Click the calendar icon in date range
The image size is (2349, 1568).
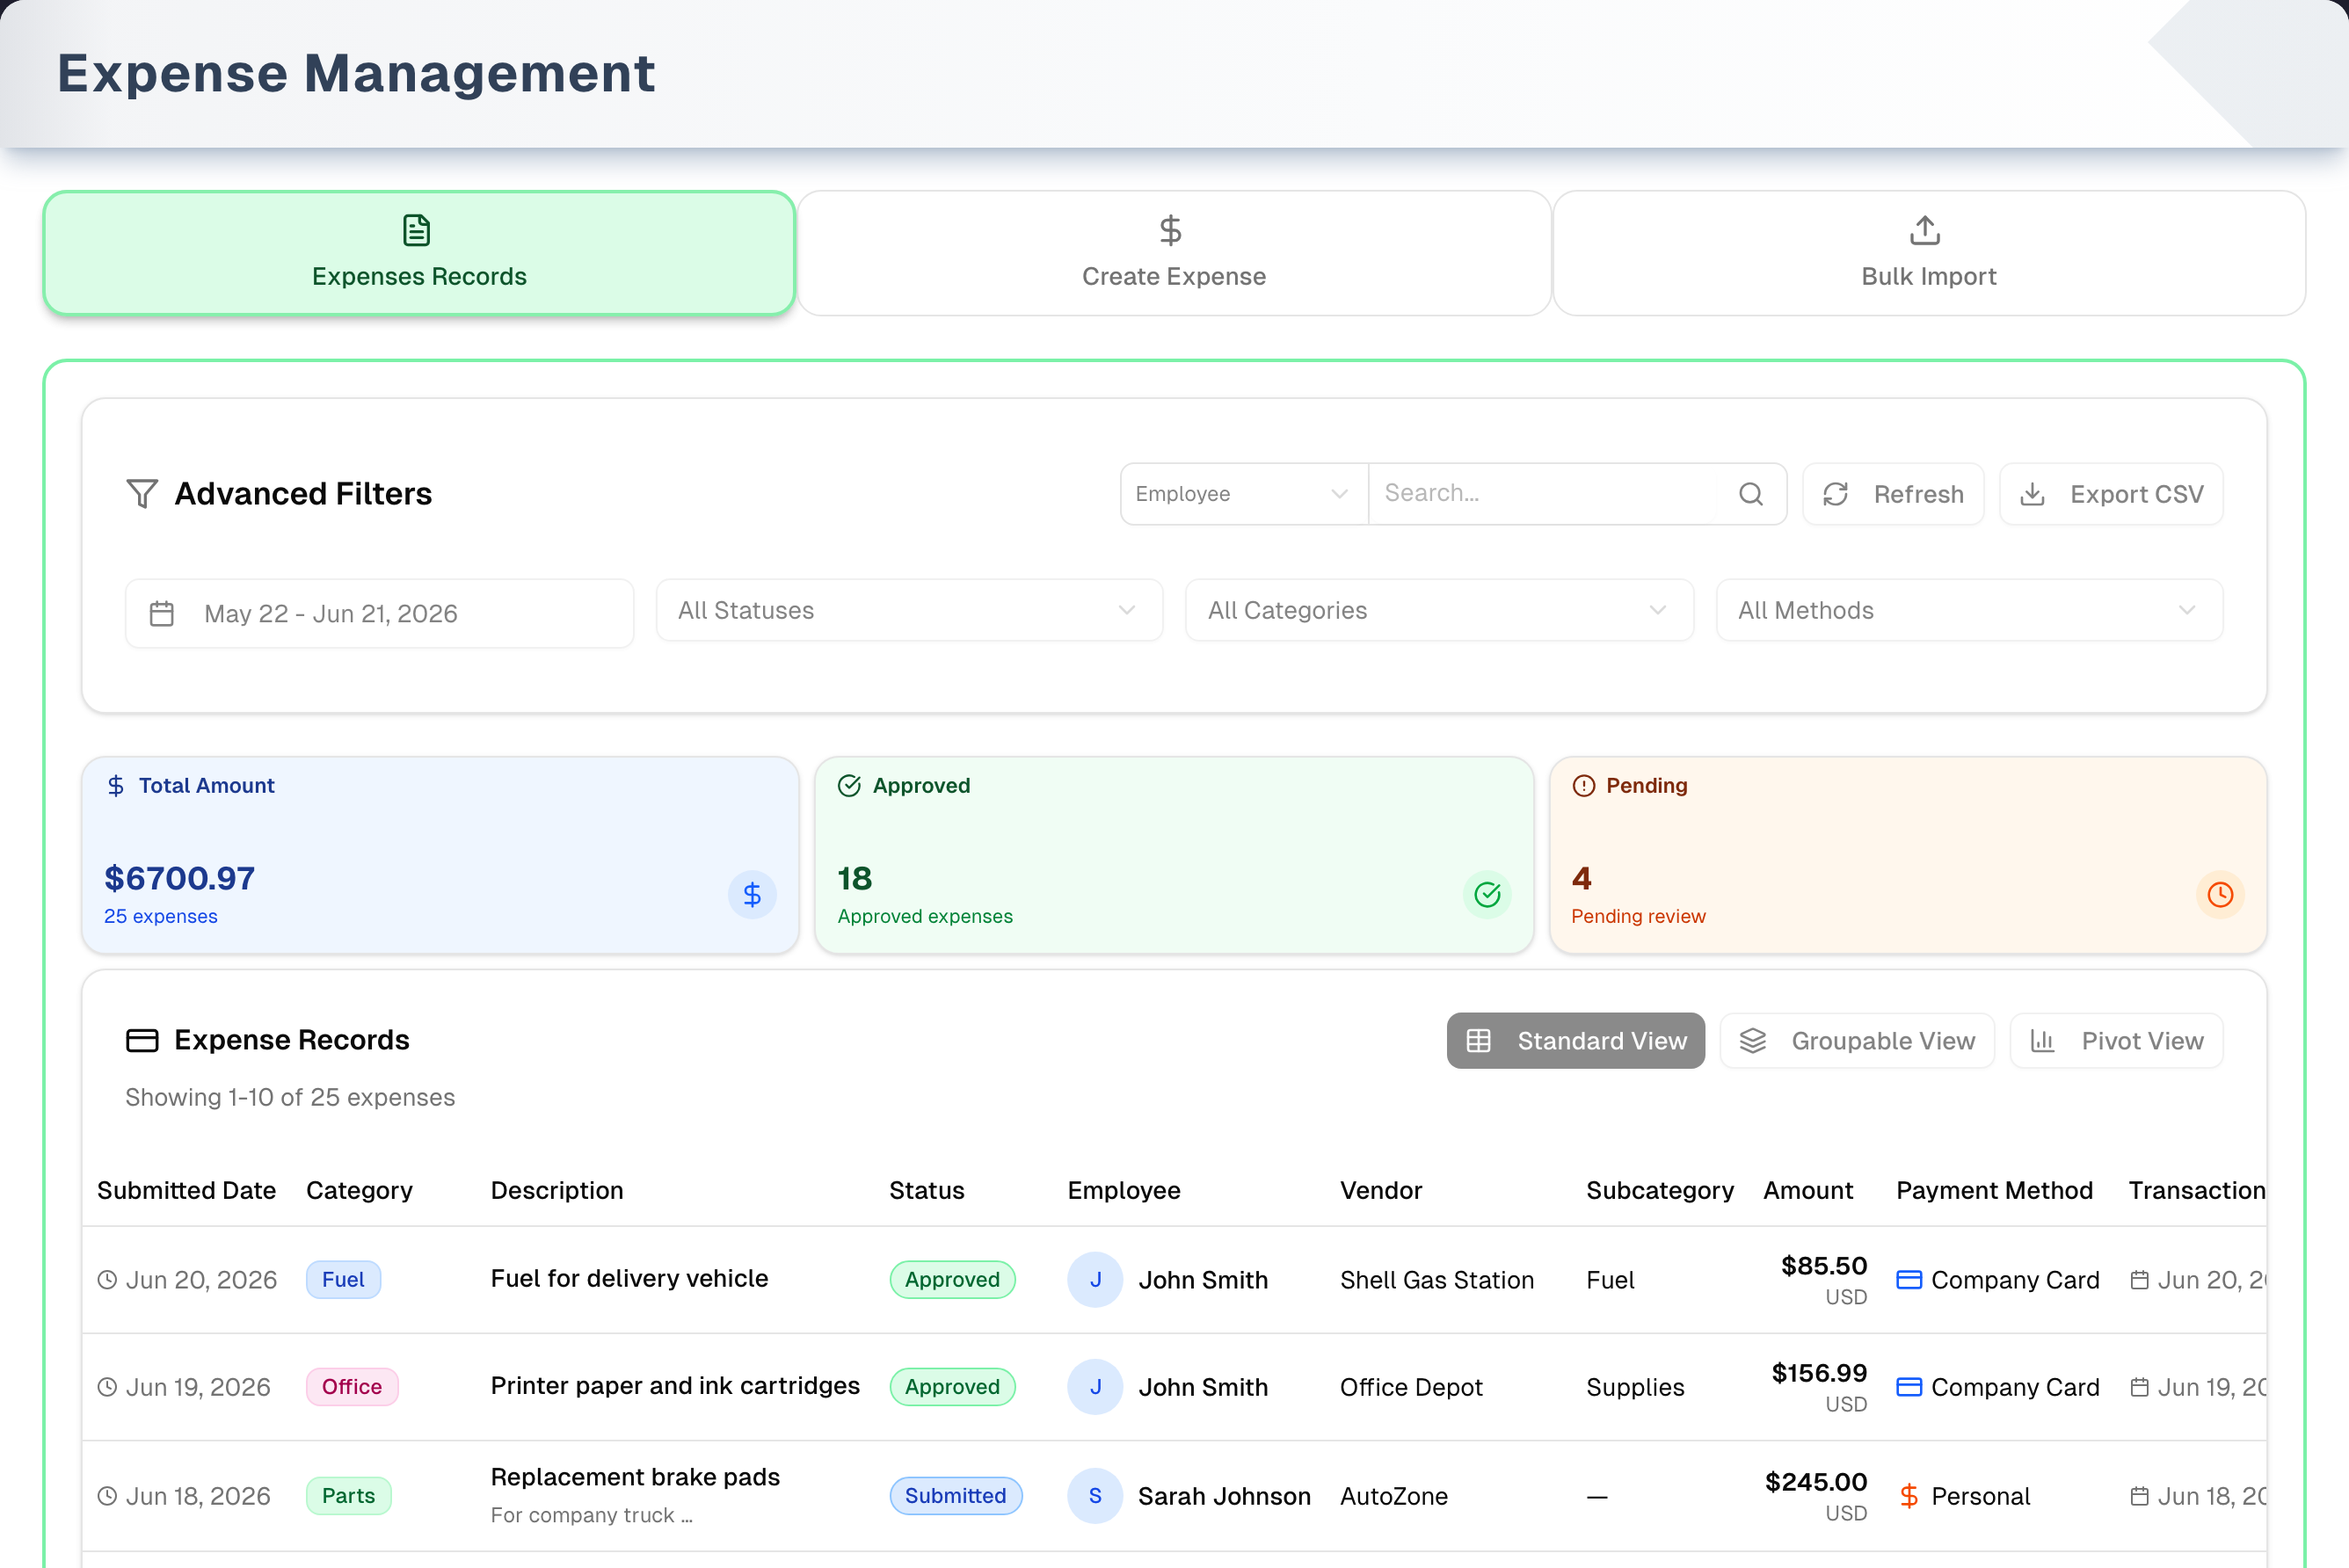(162, 613)
